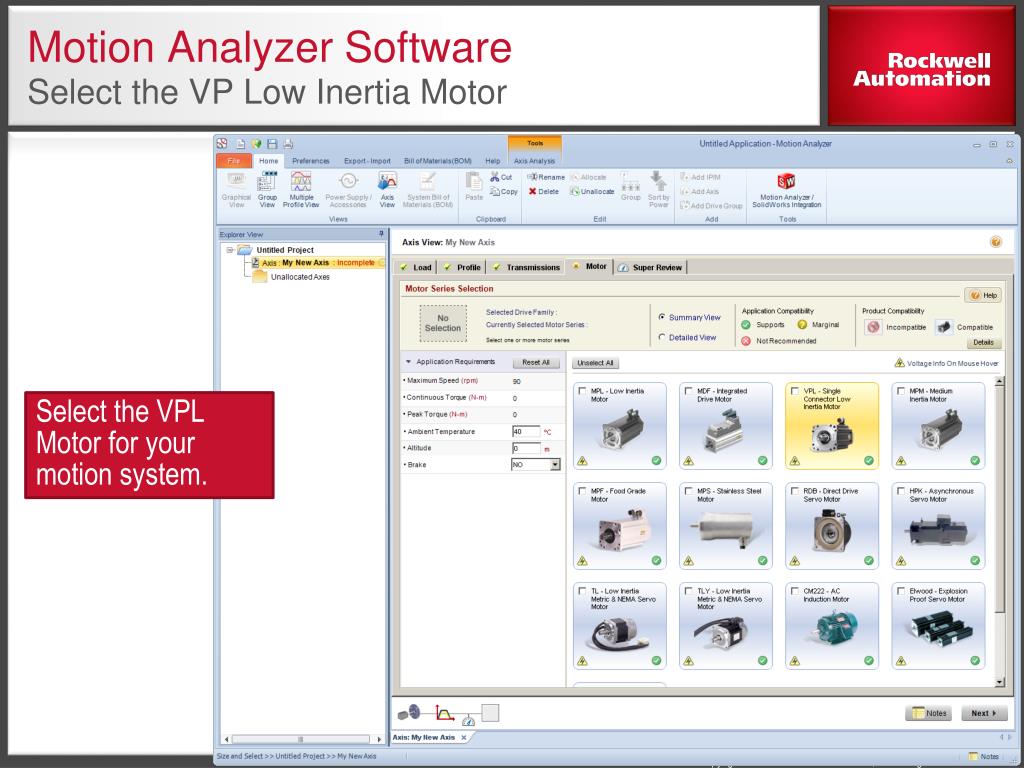
Task: Open Power Supply / Accessories view
Action: pos(348,190)
